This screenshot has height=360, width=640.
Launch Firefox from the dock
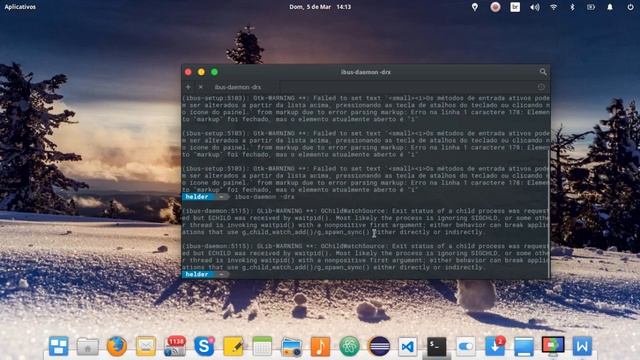coord(116,346)
